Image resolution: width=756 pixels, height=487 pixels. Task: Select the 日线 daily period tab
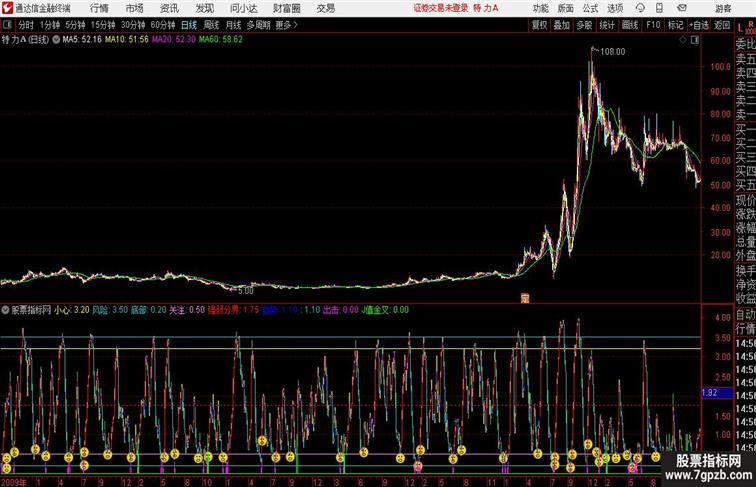click(189, 25)
